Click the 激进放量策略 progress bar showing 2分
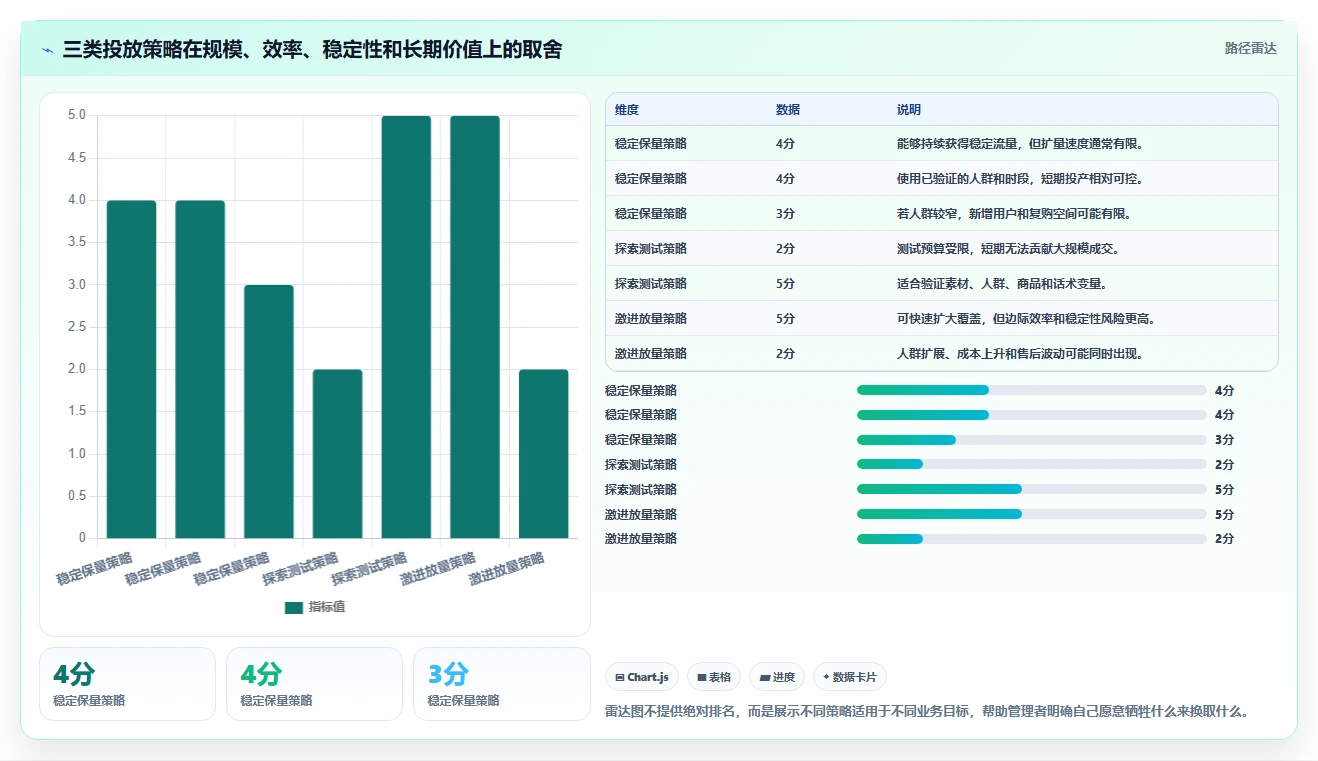The width and height of the screenshot is (1318, 761). click(1031, 539)
